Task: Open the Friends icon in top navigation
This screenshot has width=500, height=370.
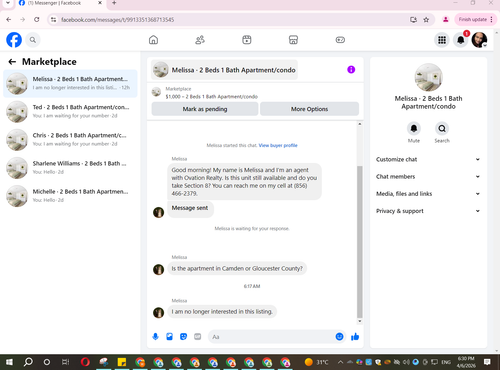Action: click(200, 40)
